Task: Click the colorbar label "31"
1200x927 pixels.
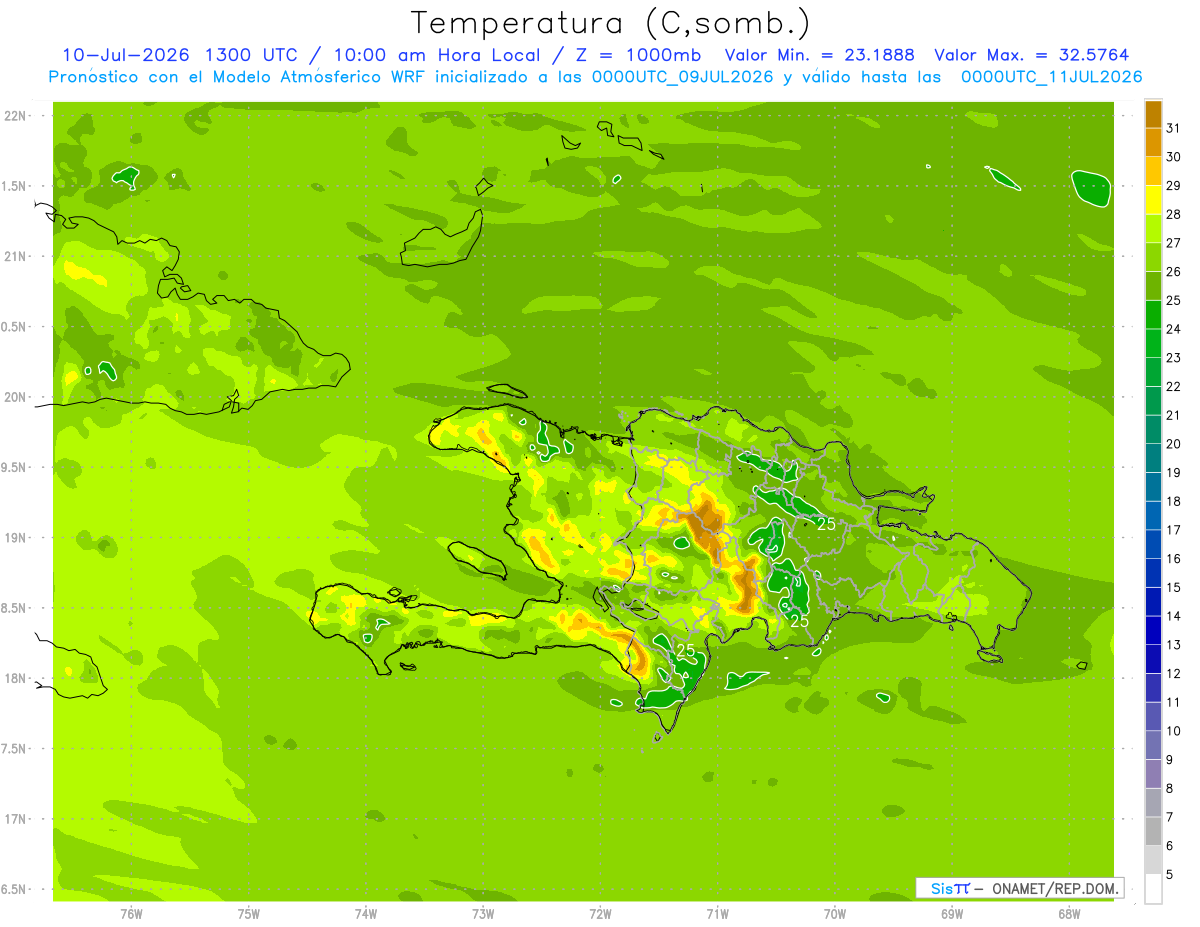Action: [x=1174, y=128]
